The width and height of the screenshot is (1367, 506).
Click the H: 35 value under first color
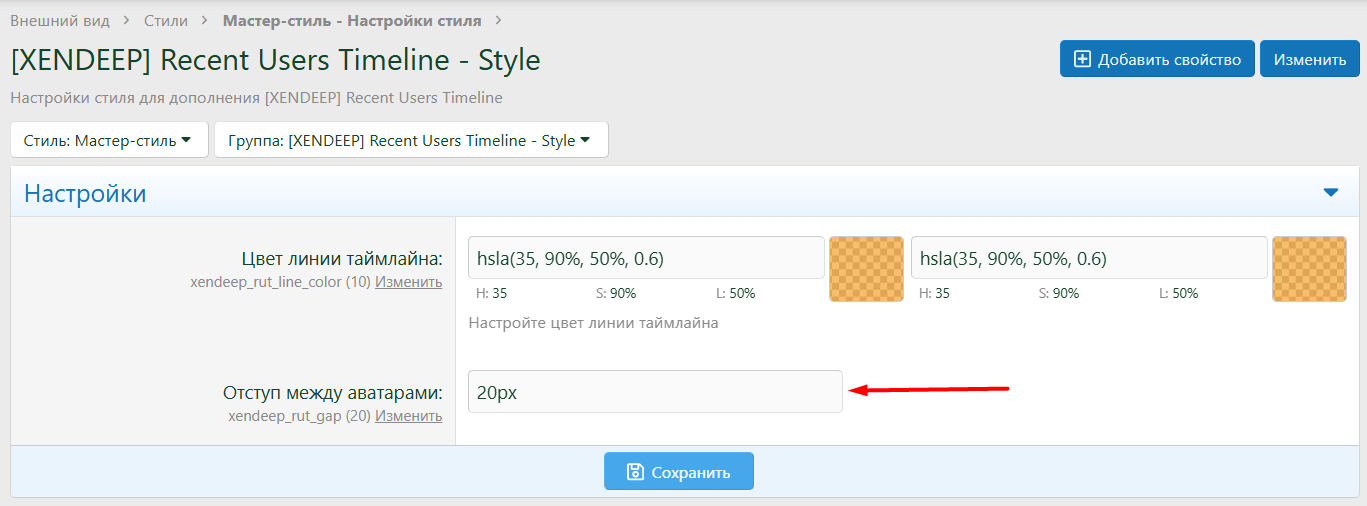tap(492, 294)
